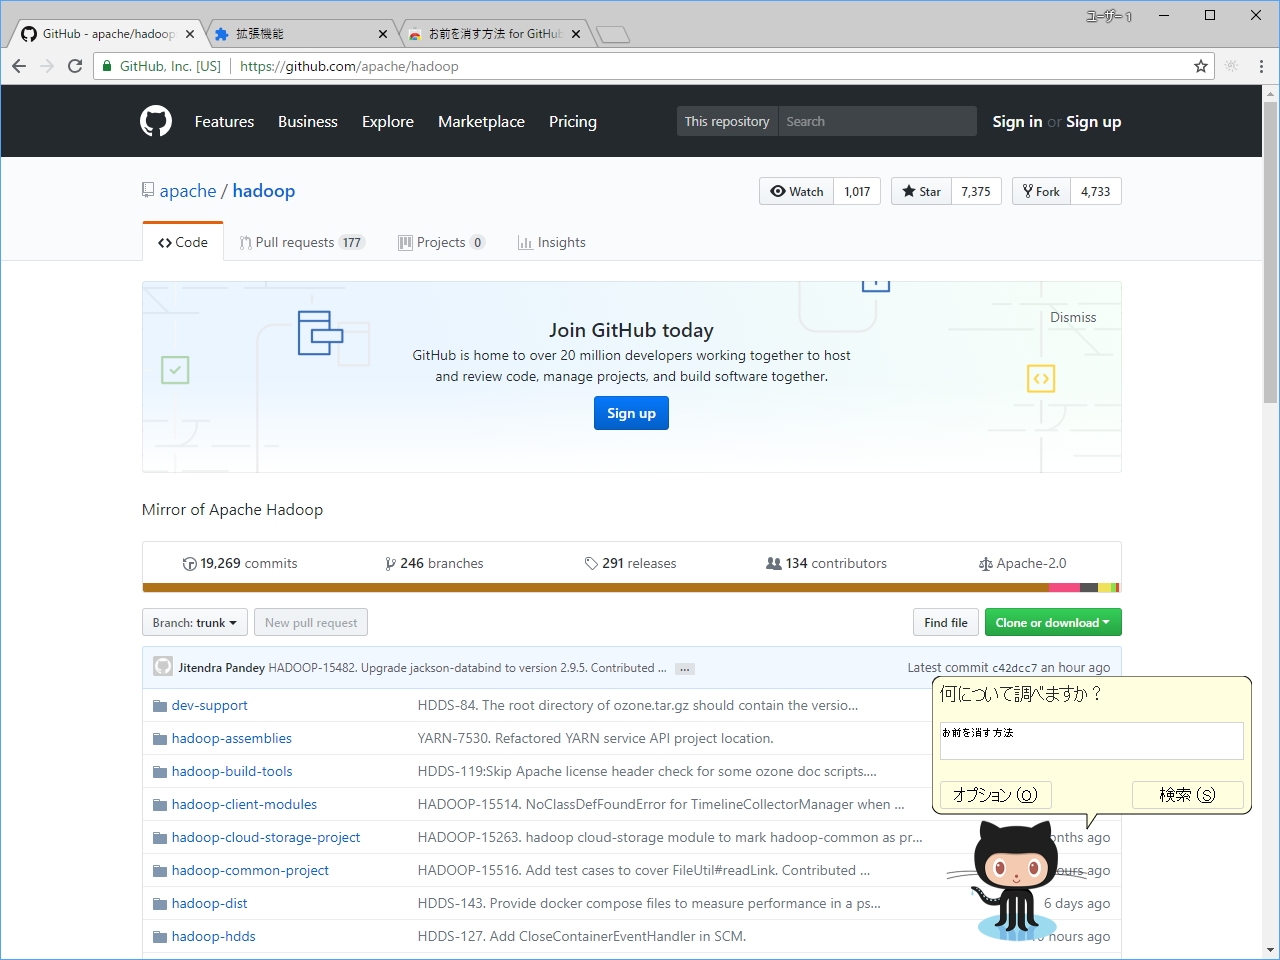This screenshot has height=960, width=1280.
Task: Star the hadoop repository
Action: [921, 191]
